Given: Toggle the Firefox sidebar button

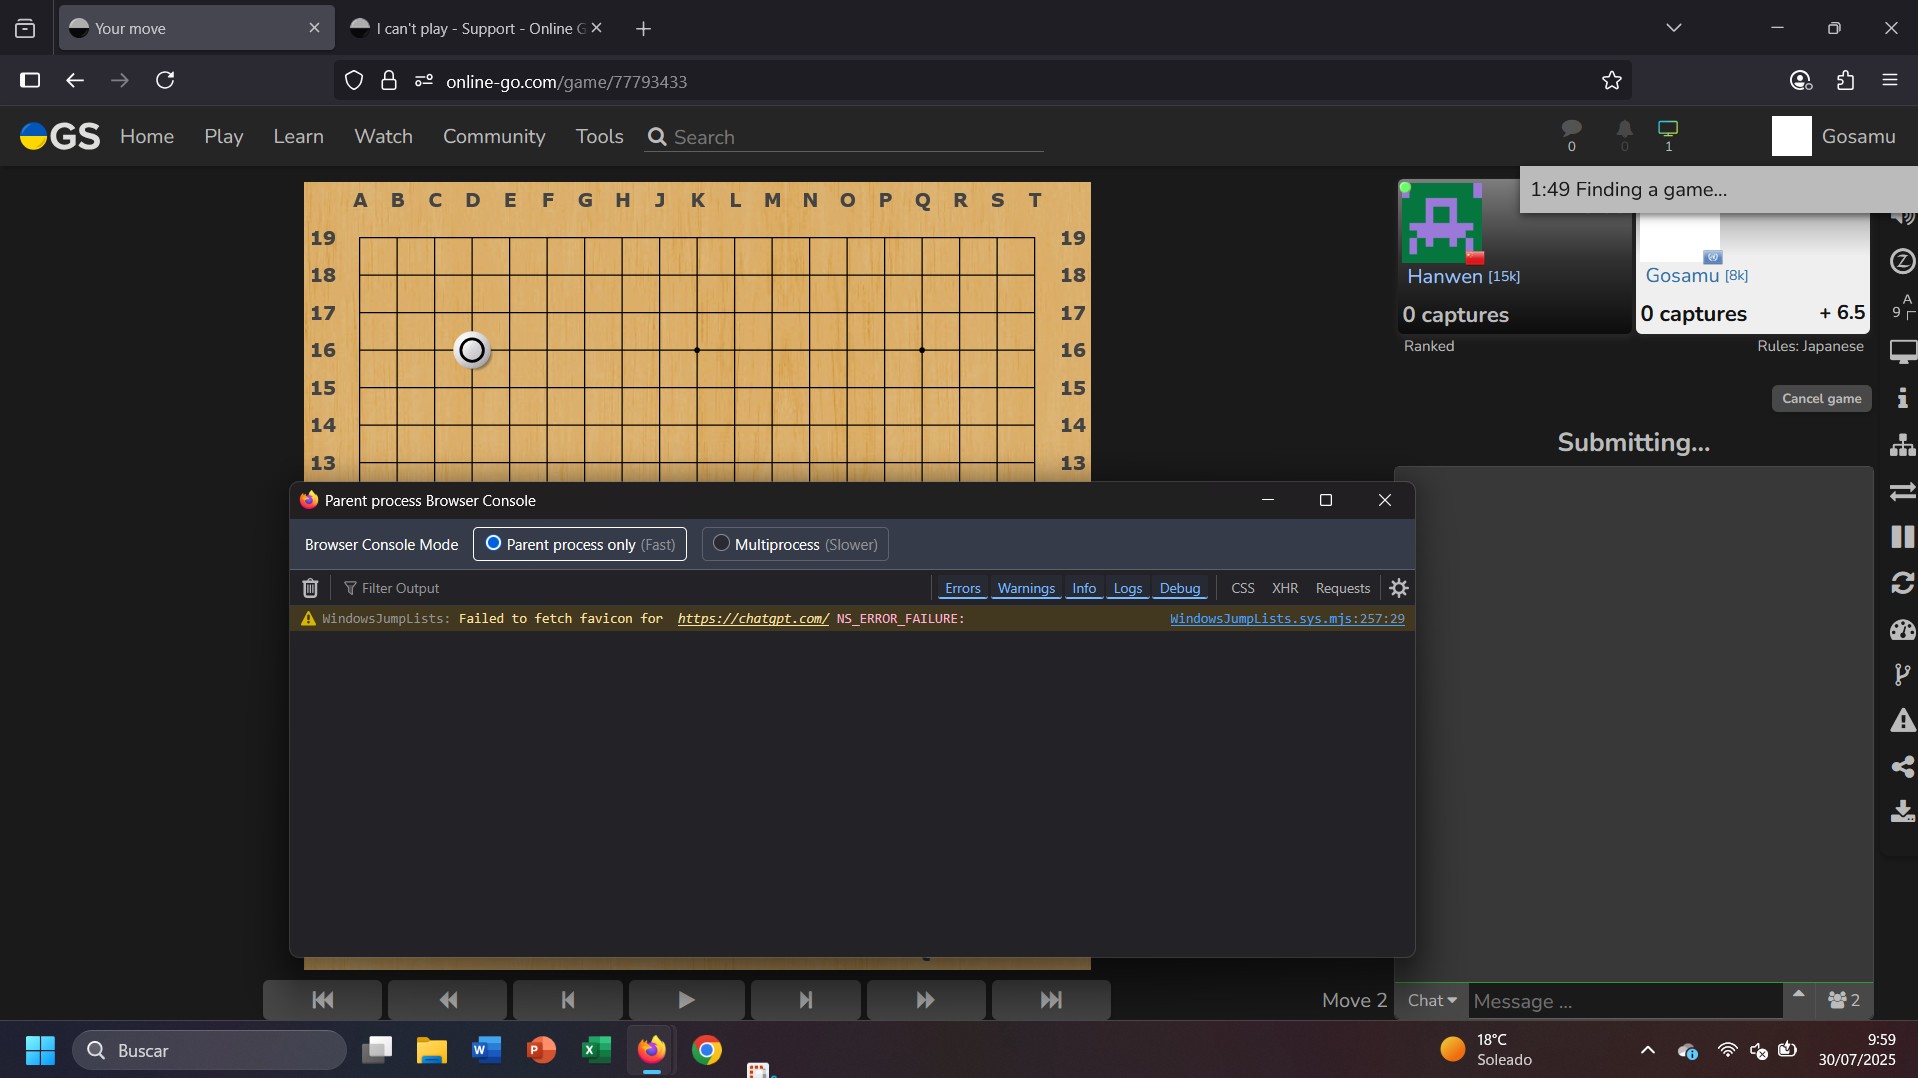Looking at the screenshot, I should point(30,81).
